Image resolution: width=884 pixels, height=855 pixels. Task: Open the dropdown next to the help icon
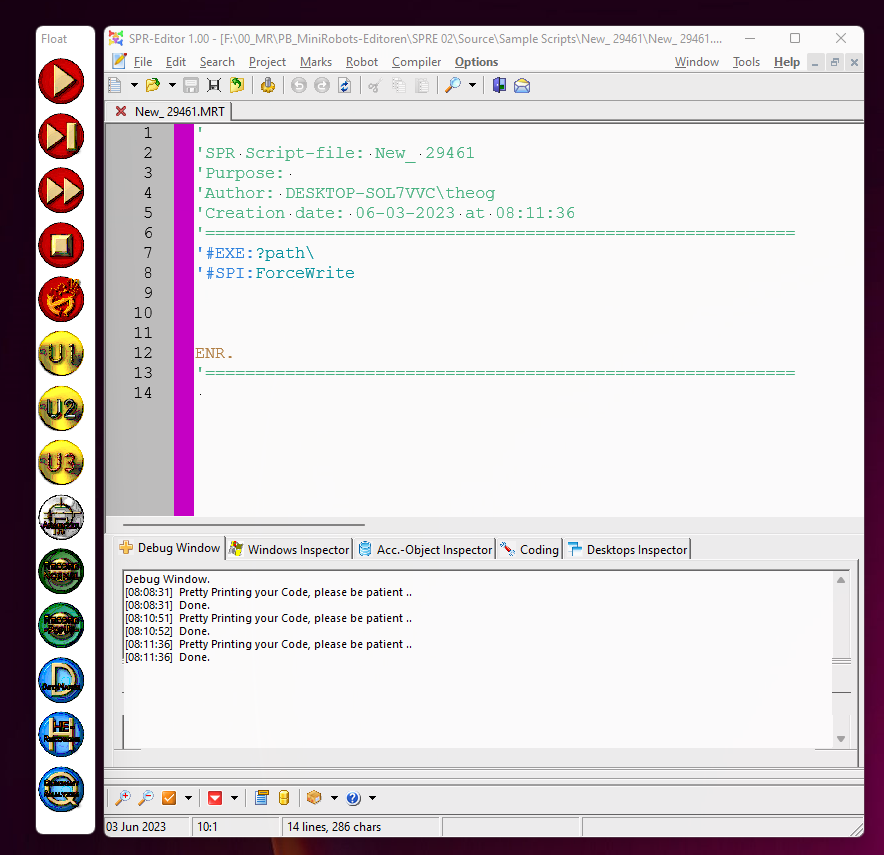tap(371, 798)
